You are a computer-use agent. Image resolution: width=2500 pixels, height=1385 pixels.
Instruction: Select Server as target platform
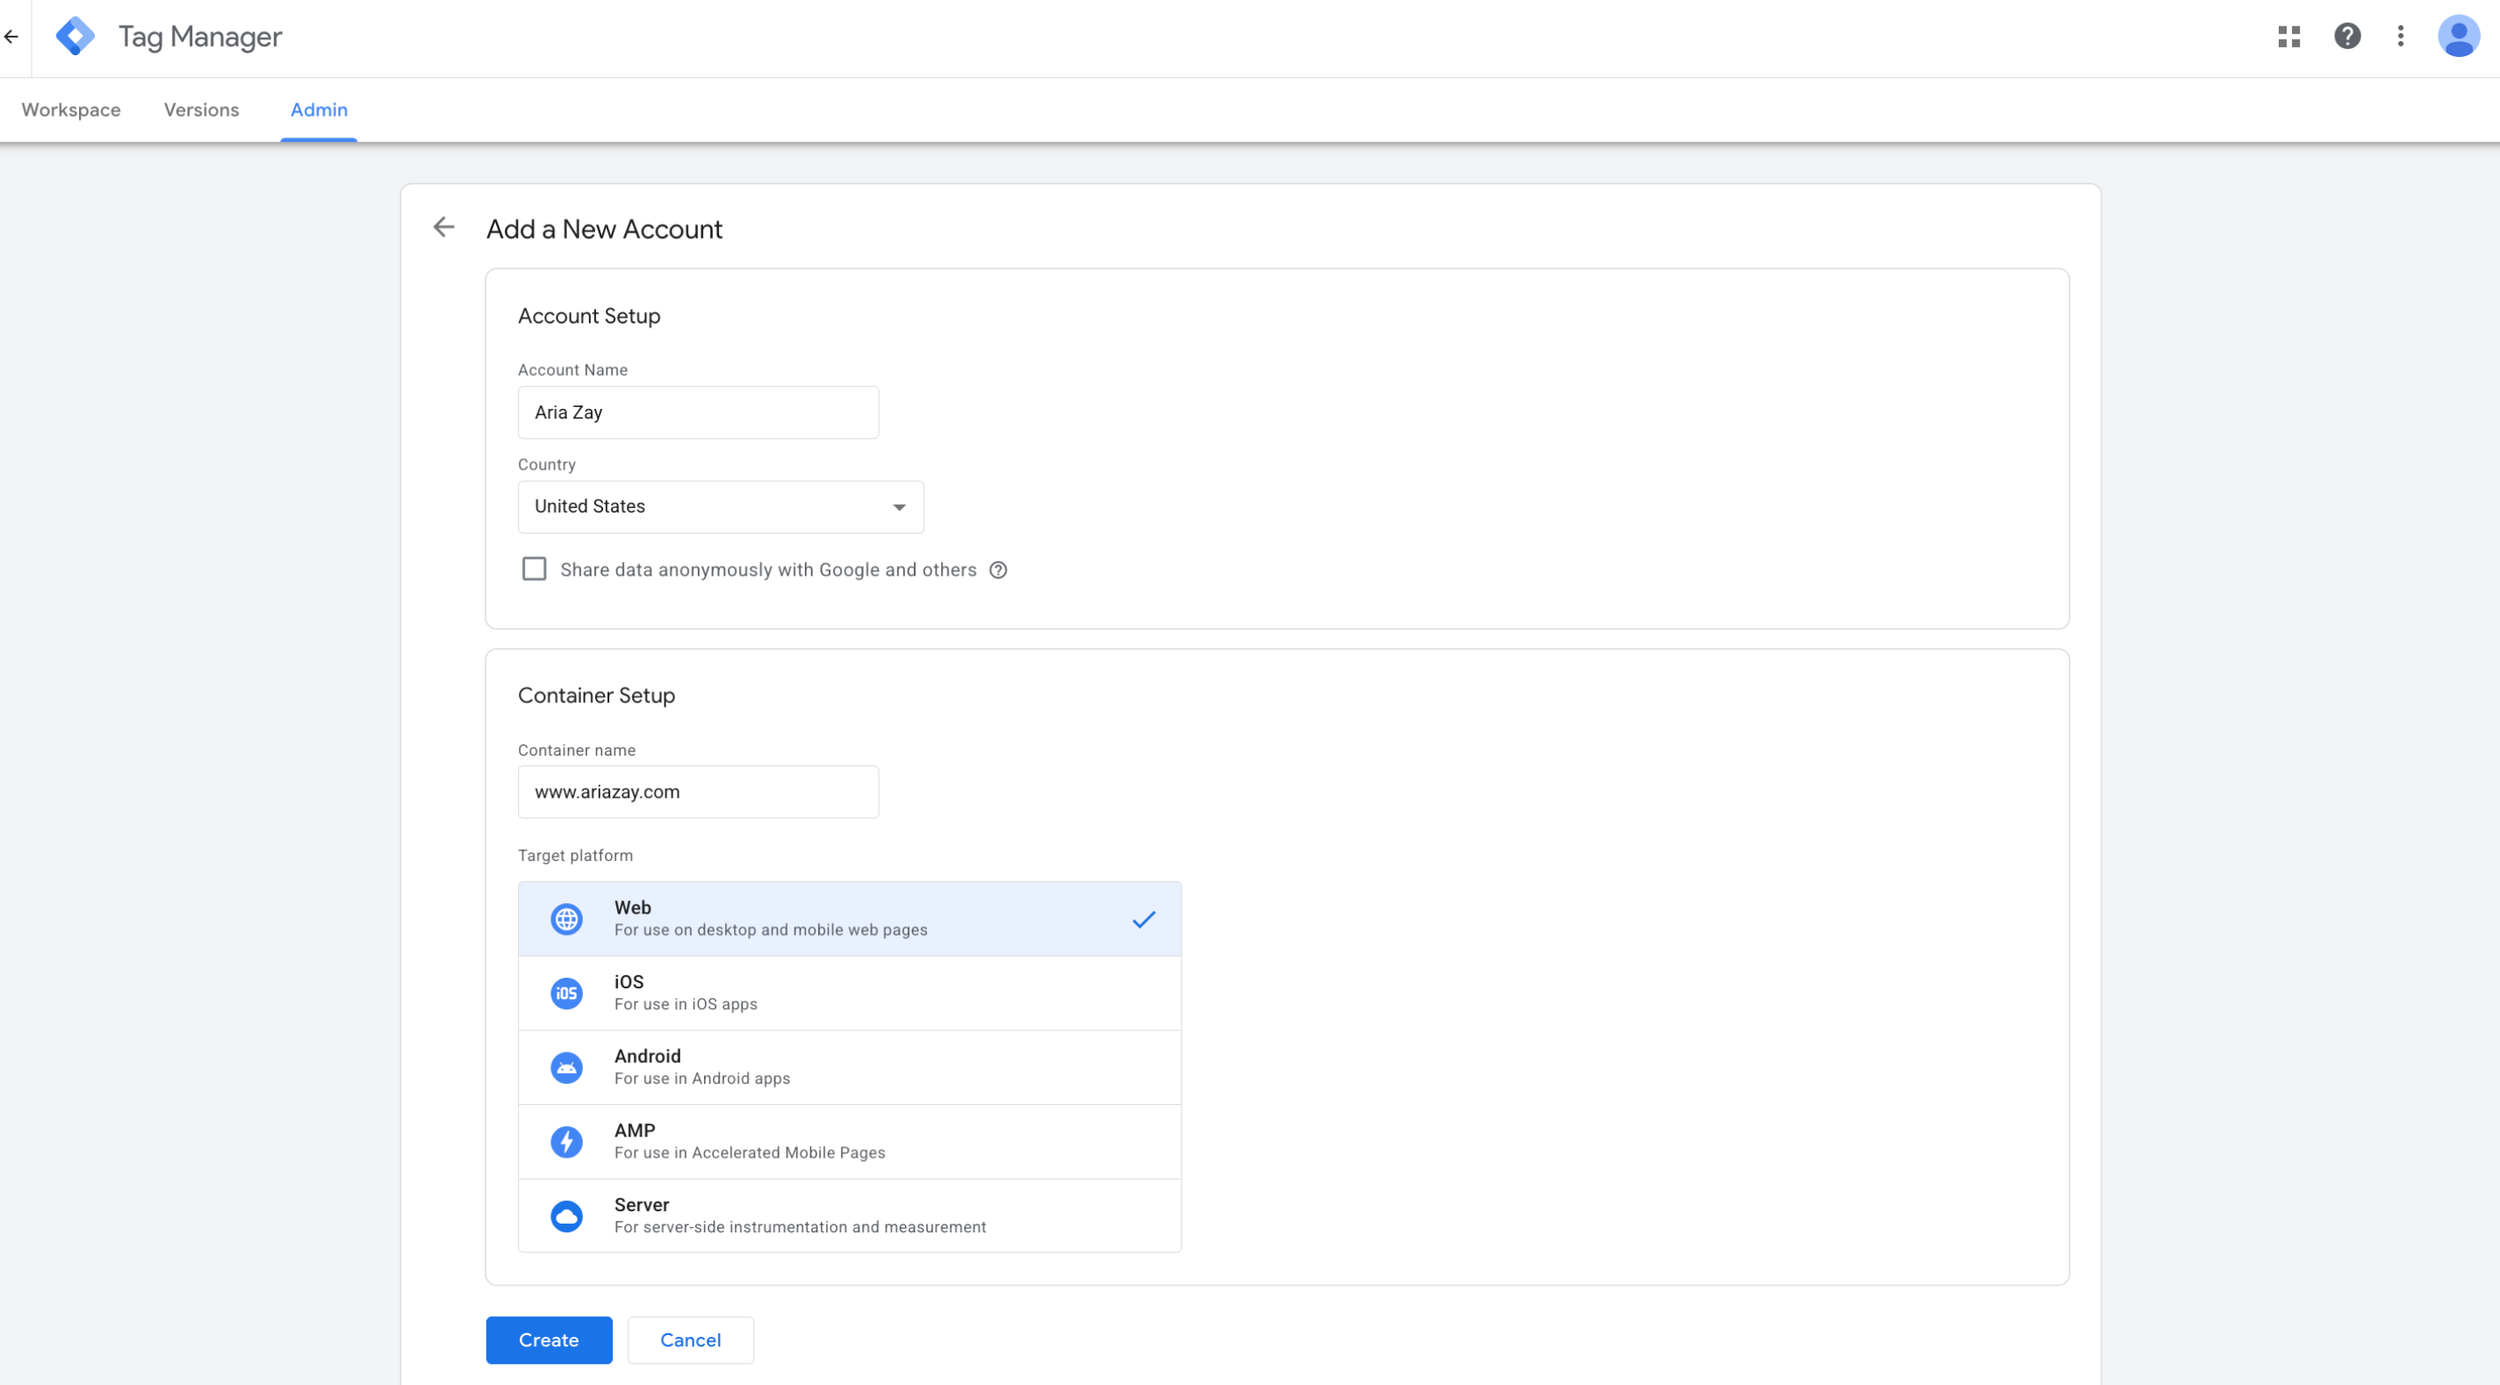[x=849, y=1215]
